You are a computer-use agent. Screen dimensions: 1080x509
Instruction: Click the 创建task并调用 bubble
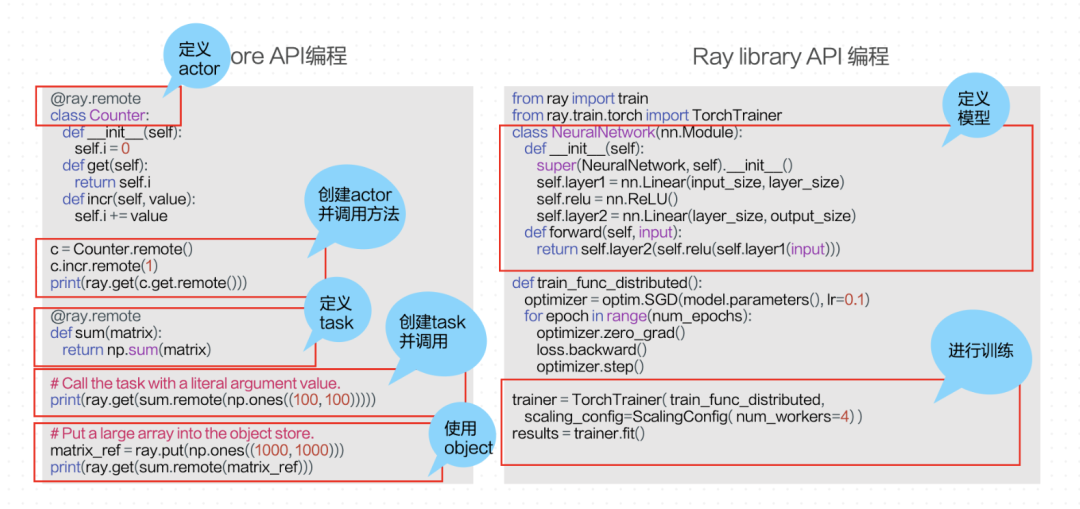click(435, 335)
